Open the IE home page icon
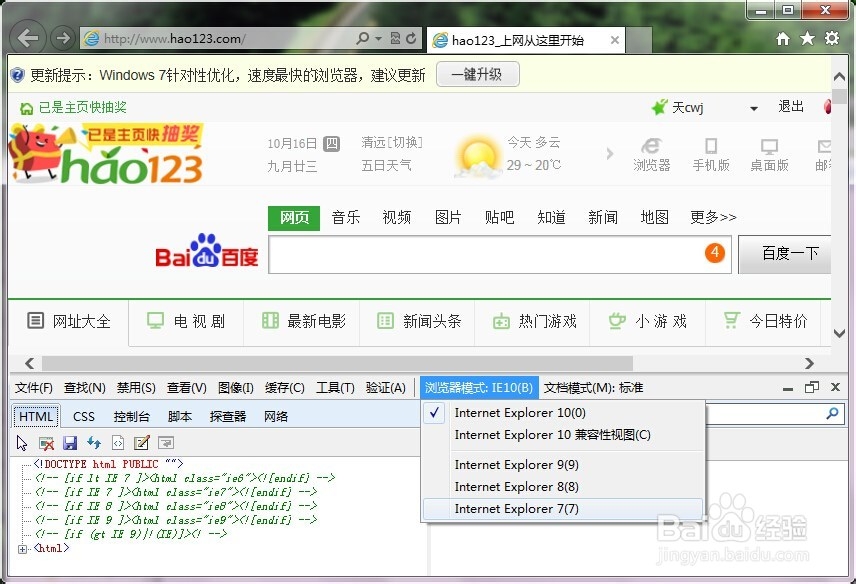Image resolution: width=856 pixels, height=584 pixels. (x=783, y=38)
